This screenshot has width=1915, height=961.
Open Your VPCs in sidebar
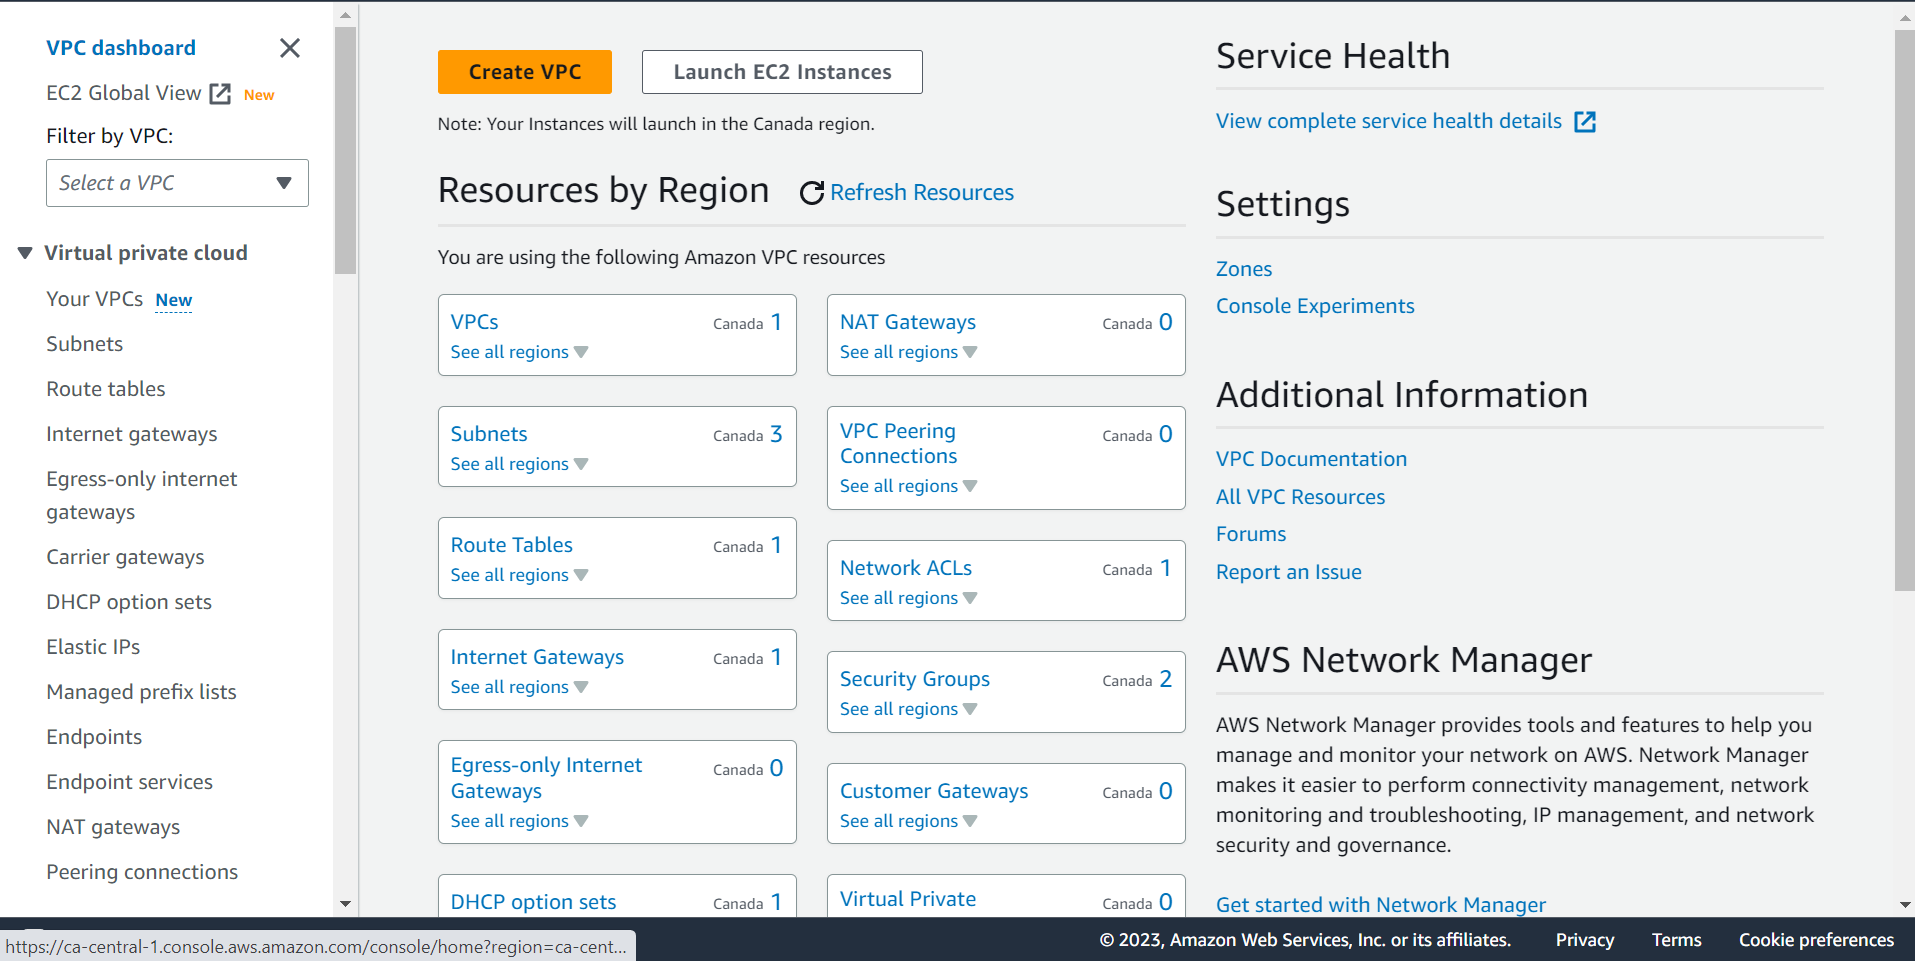[95, 299]
